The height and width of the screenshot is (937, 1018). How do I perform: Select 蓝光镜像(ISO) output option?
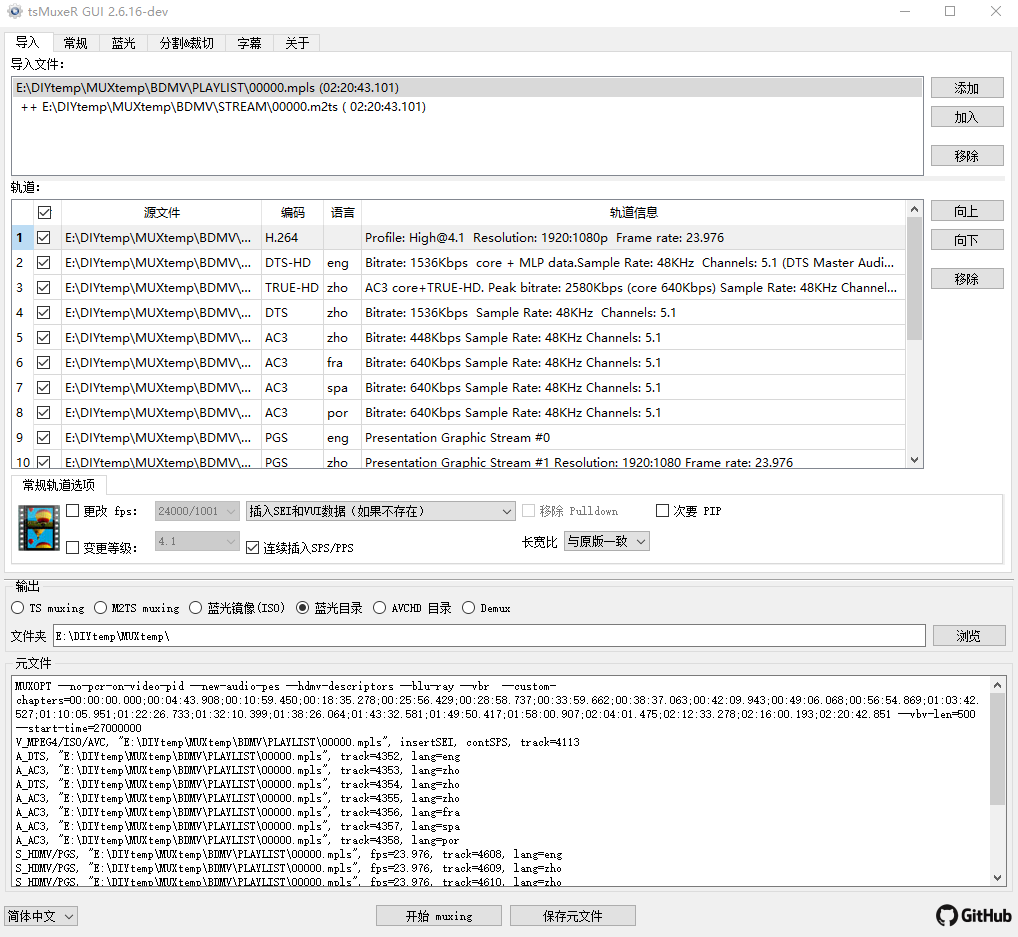tap(195, 608)
